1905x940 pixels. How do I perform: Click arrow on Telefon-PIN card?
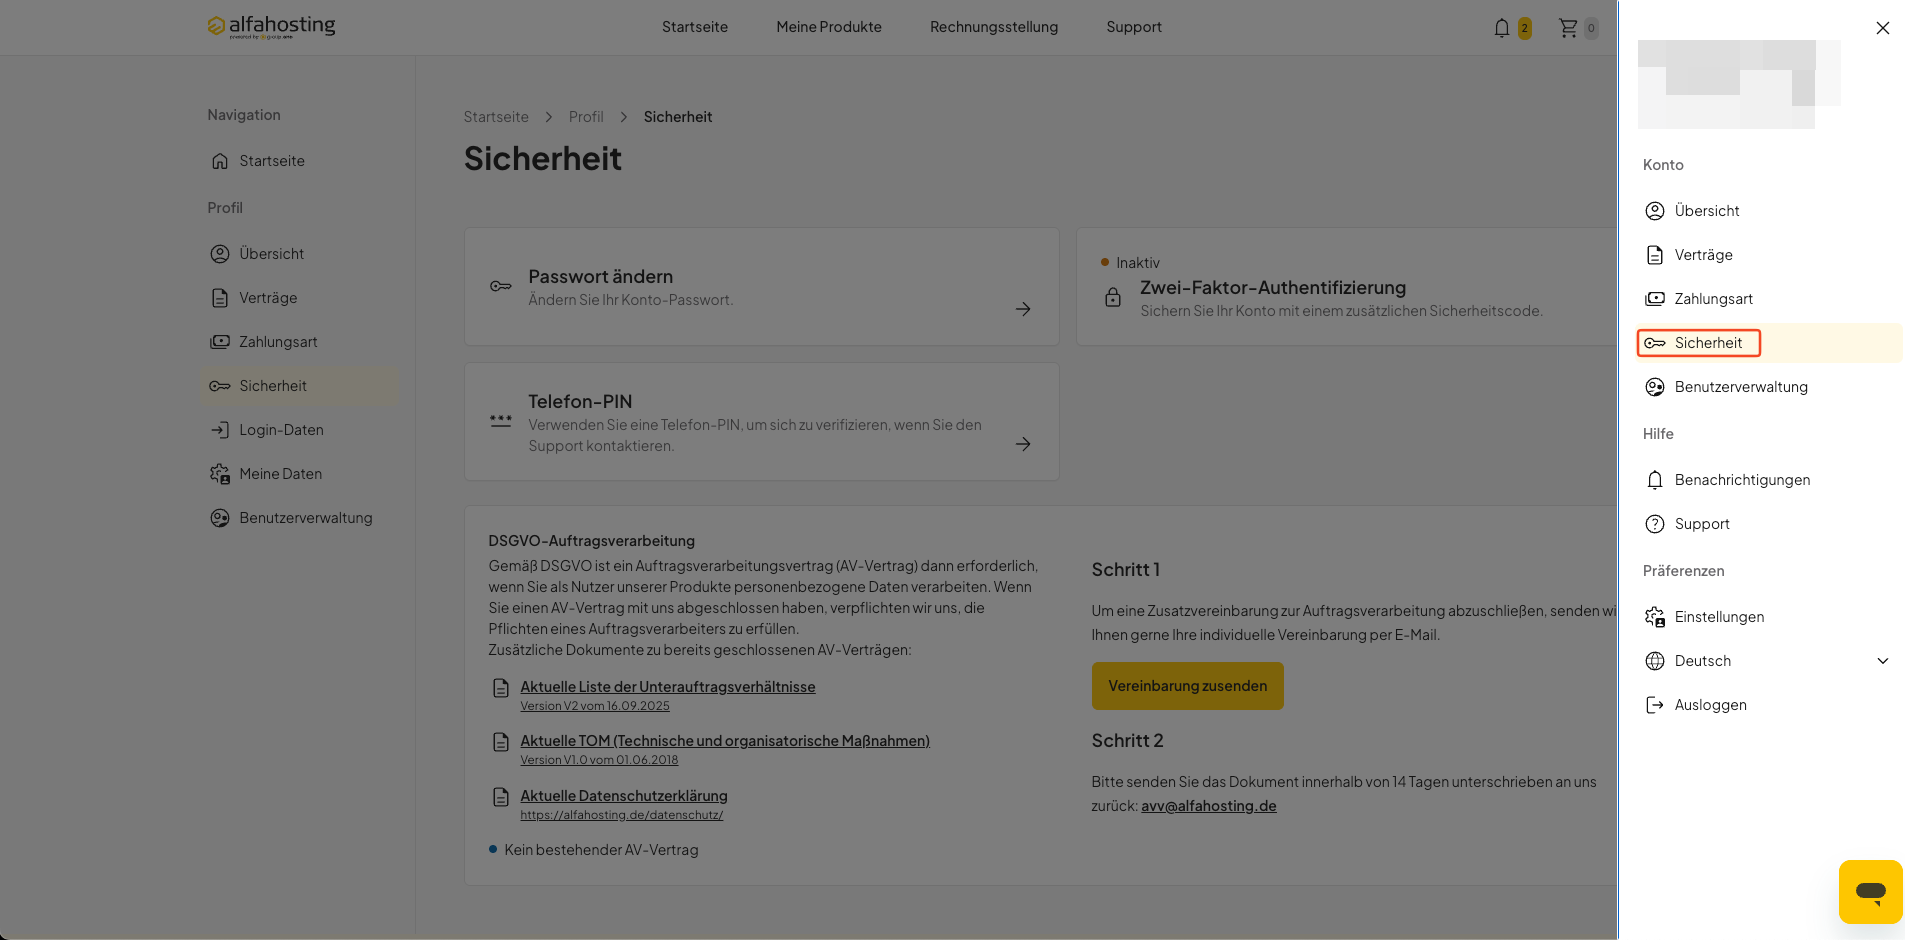1023,444
